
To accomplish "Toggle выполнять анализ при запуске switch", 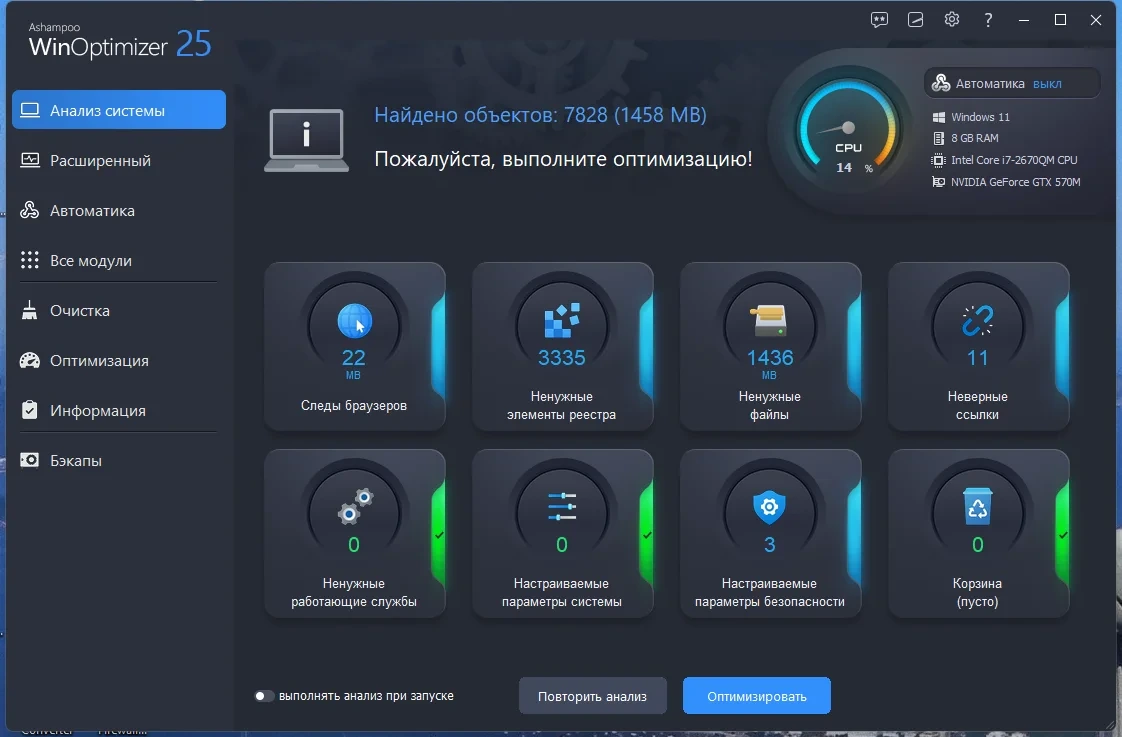I will pos(264,696).
